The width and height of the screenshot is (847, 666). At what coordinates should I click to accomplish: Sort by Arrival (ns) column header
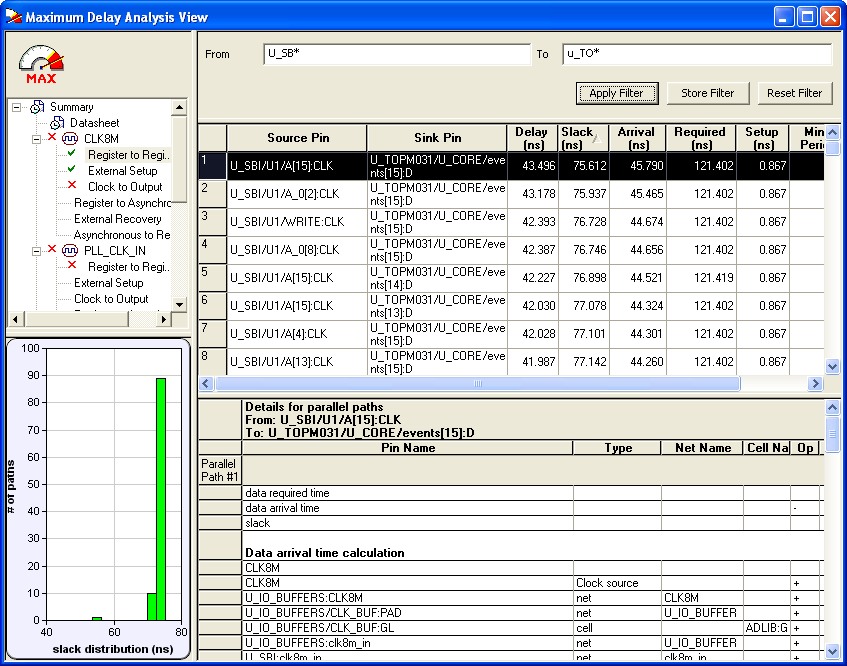coord(637,138)
